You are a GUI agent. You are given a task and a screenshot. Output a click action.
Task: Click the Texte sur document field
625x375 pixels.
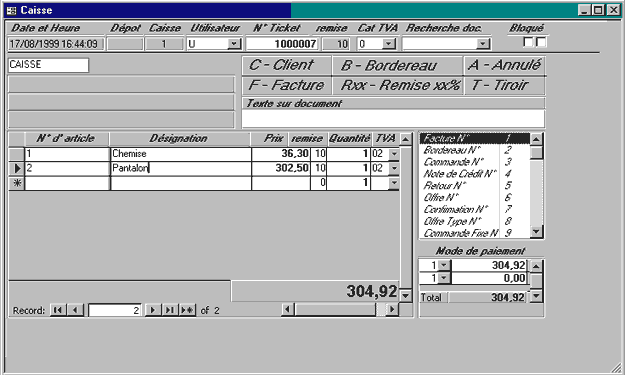click(x=393, y=119)
